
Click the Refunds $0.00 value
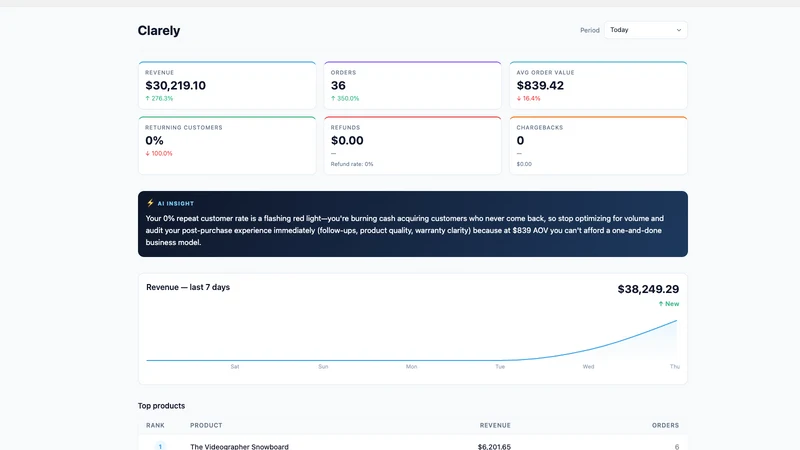pyautogui.click(x=347, y=141)
